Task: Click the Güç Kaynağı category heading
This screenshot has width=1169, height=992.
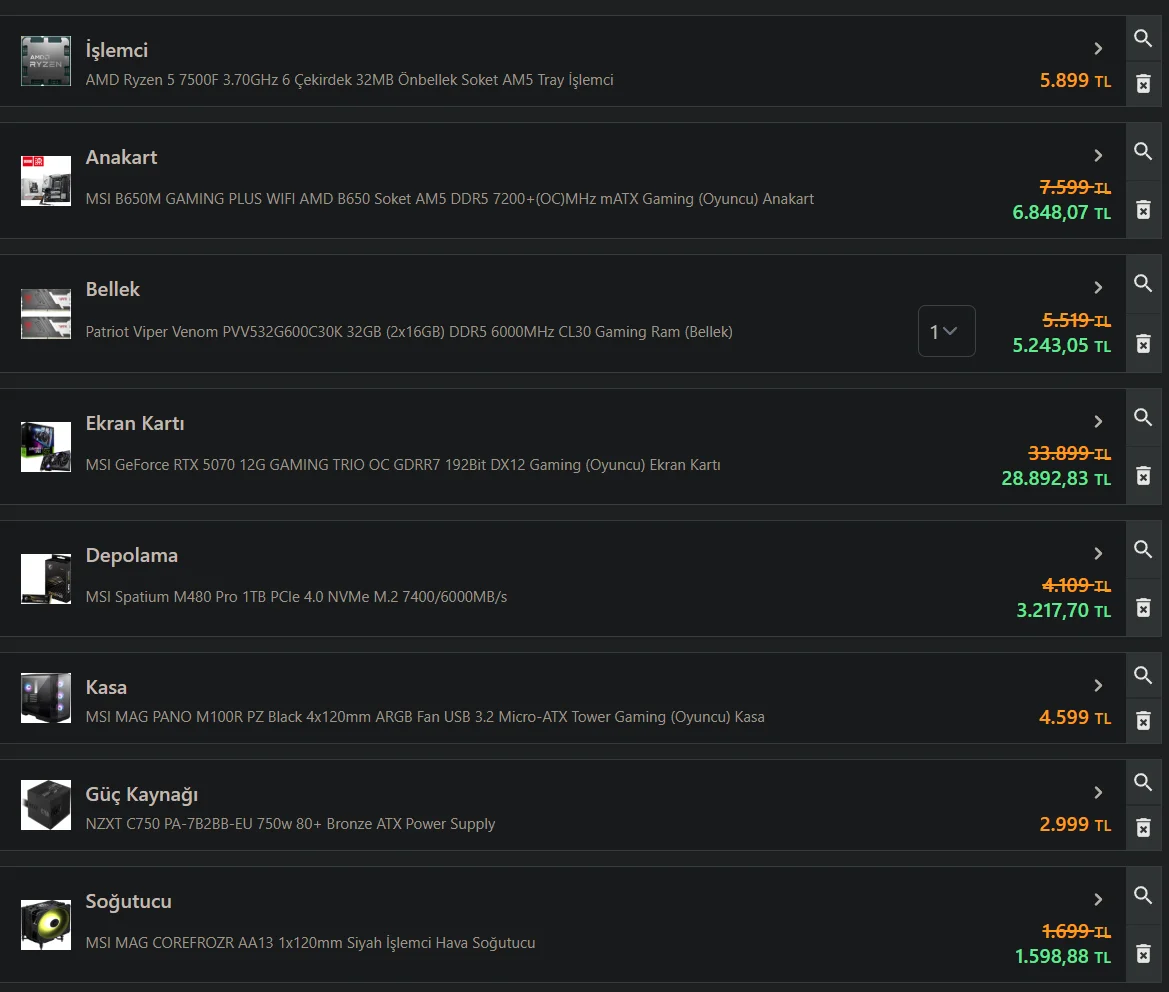Action: [x=142, y=794]
